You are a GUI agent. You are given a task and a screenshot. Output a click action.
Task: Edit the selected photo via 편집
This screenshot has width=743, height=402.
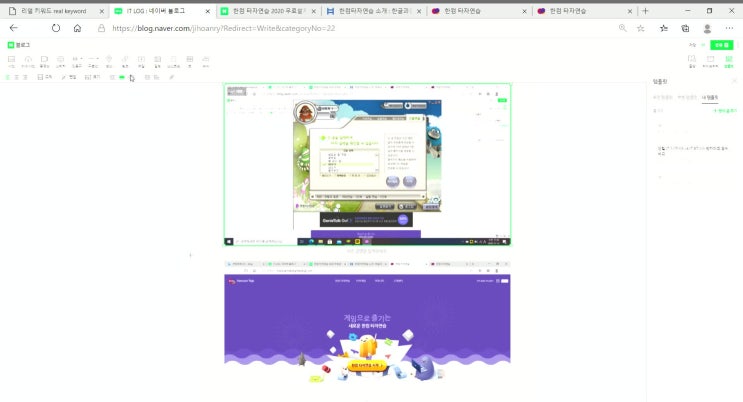pos(69,77)
